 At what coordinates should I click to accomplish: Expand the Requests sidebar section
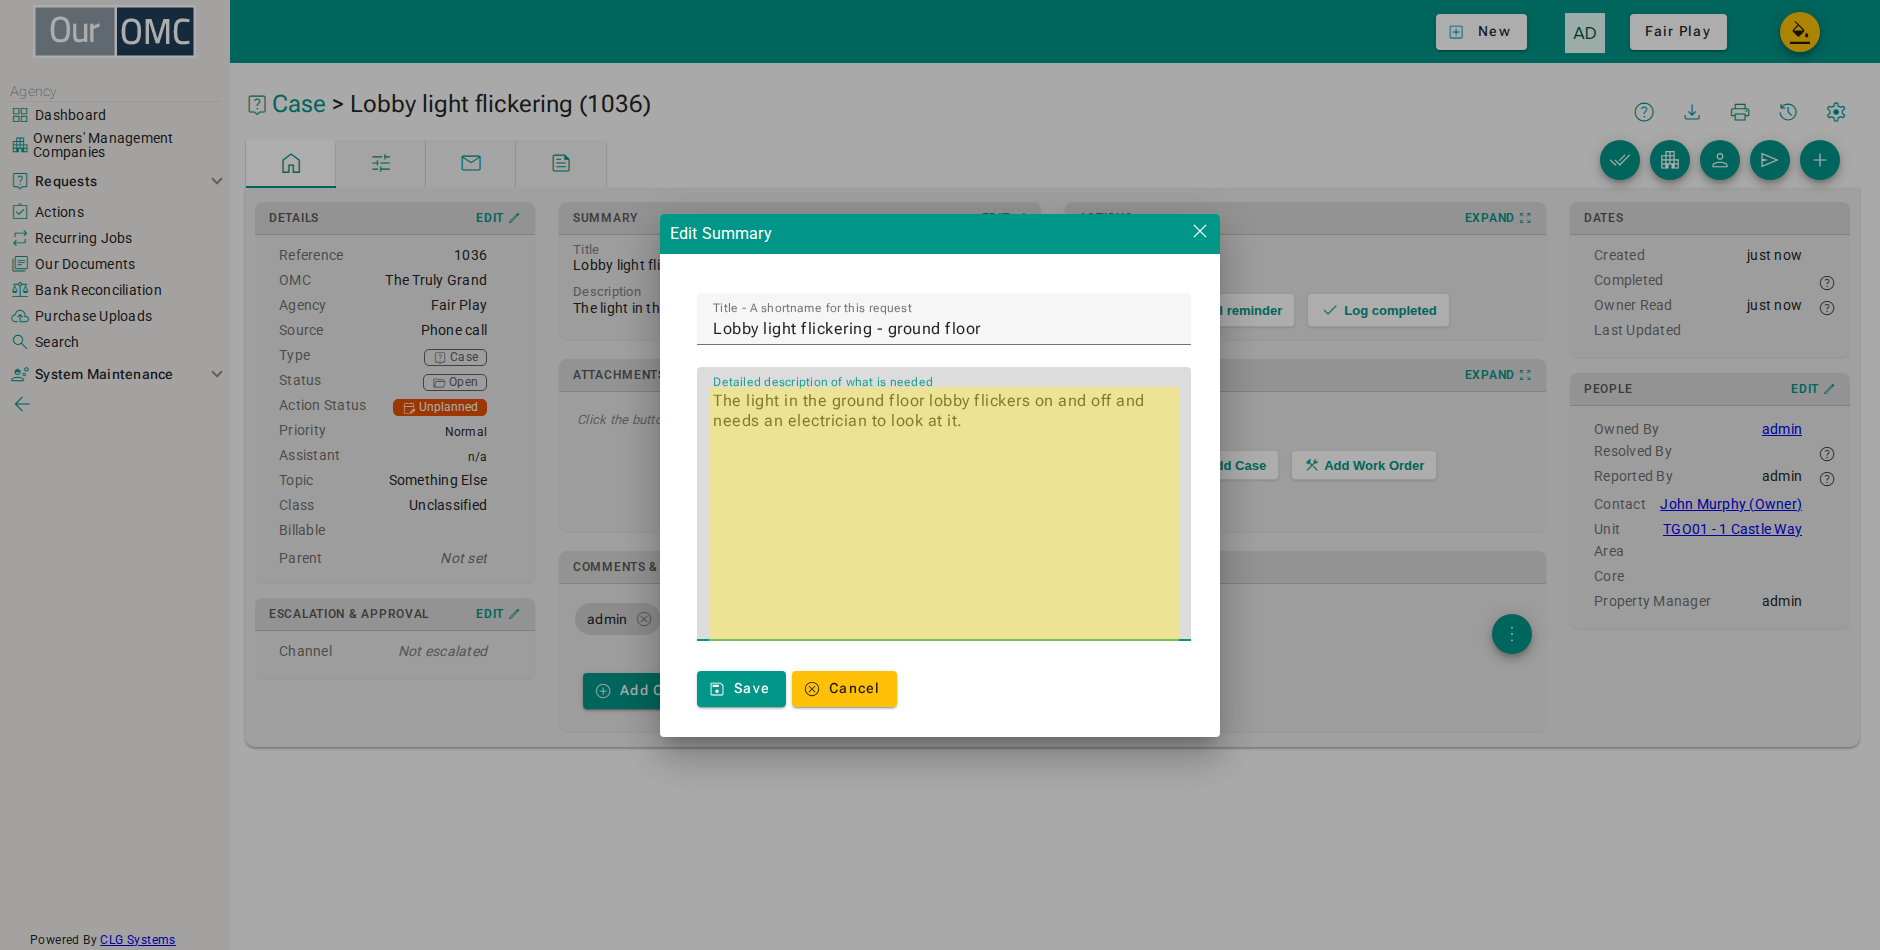pyautogui.click(x=217, y=181)
